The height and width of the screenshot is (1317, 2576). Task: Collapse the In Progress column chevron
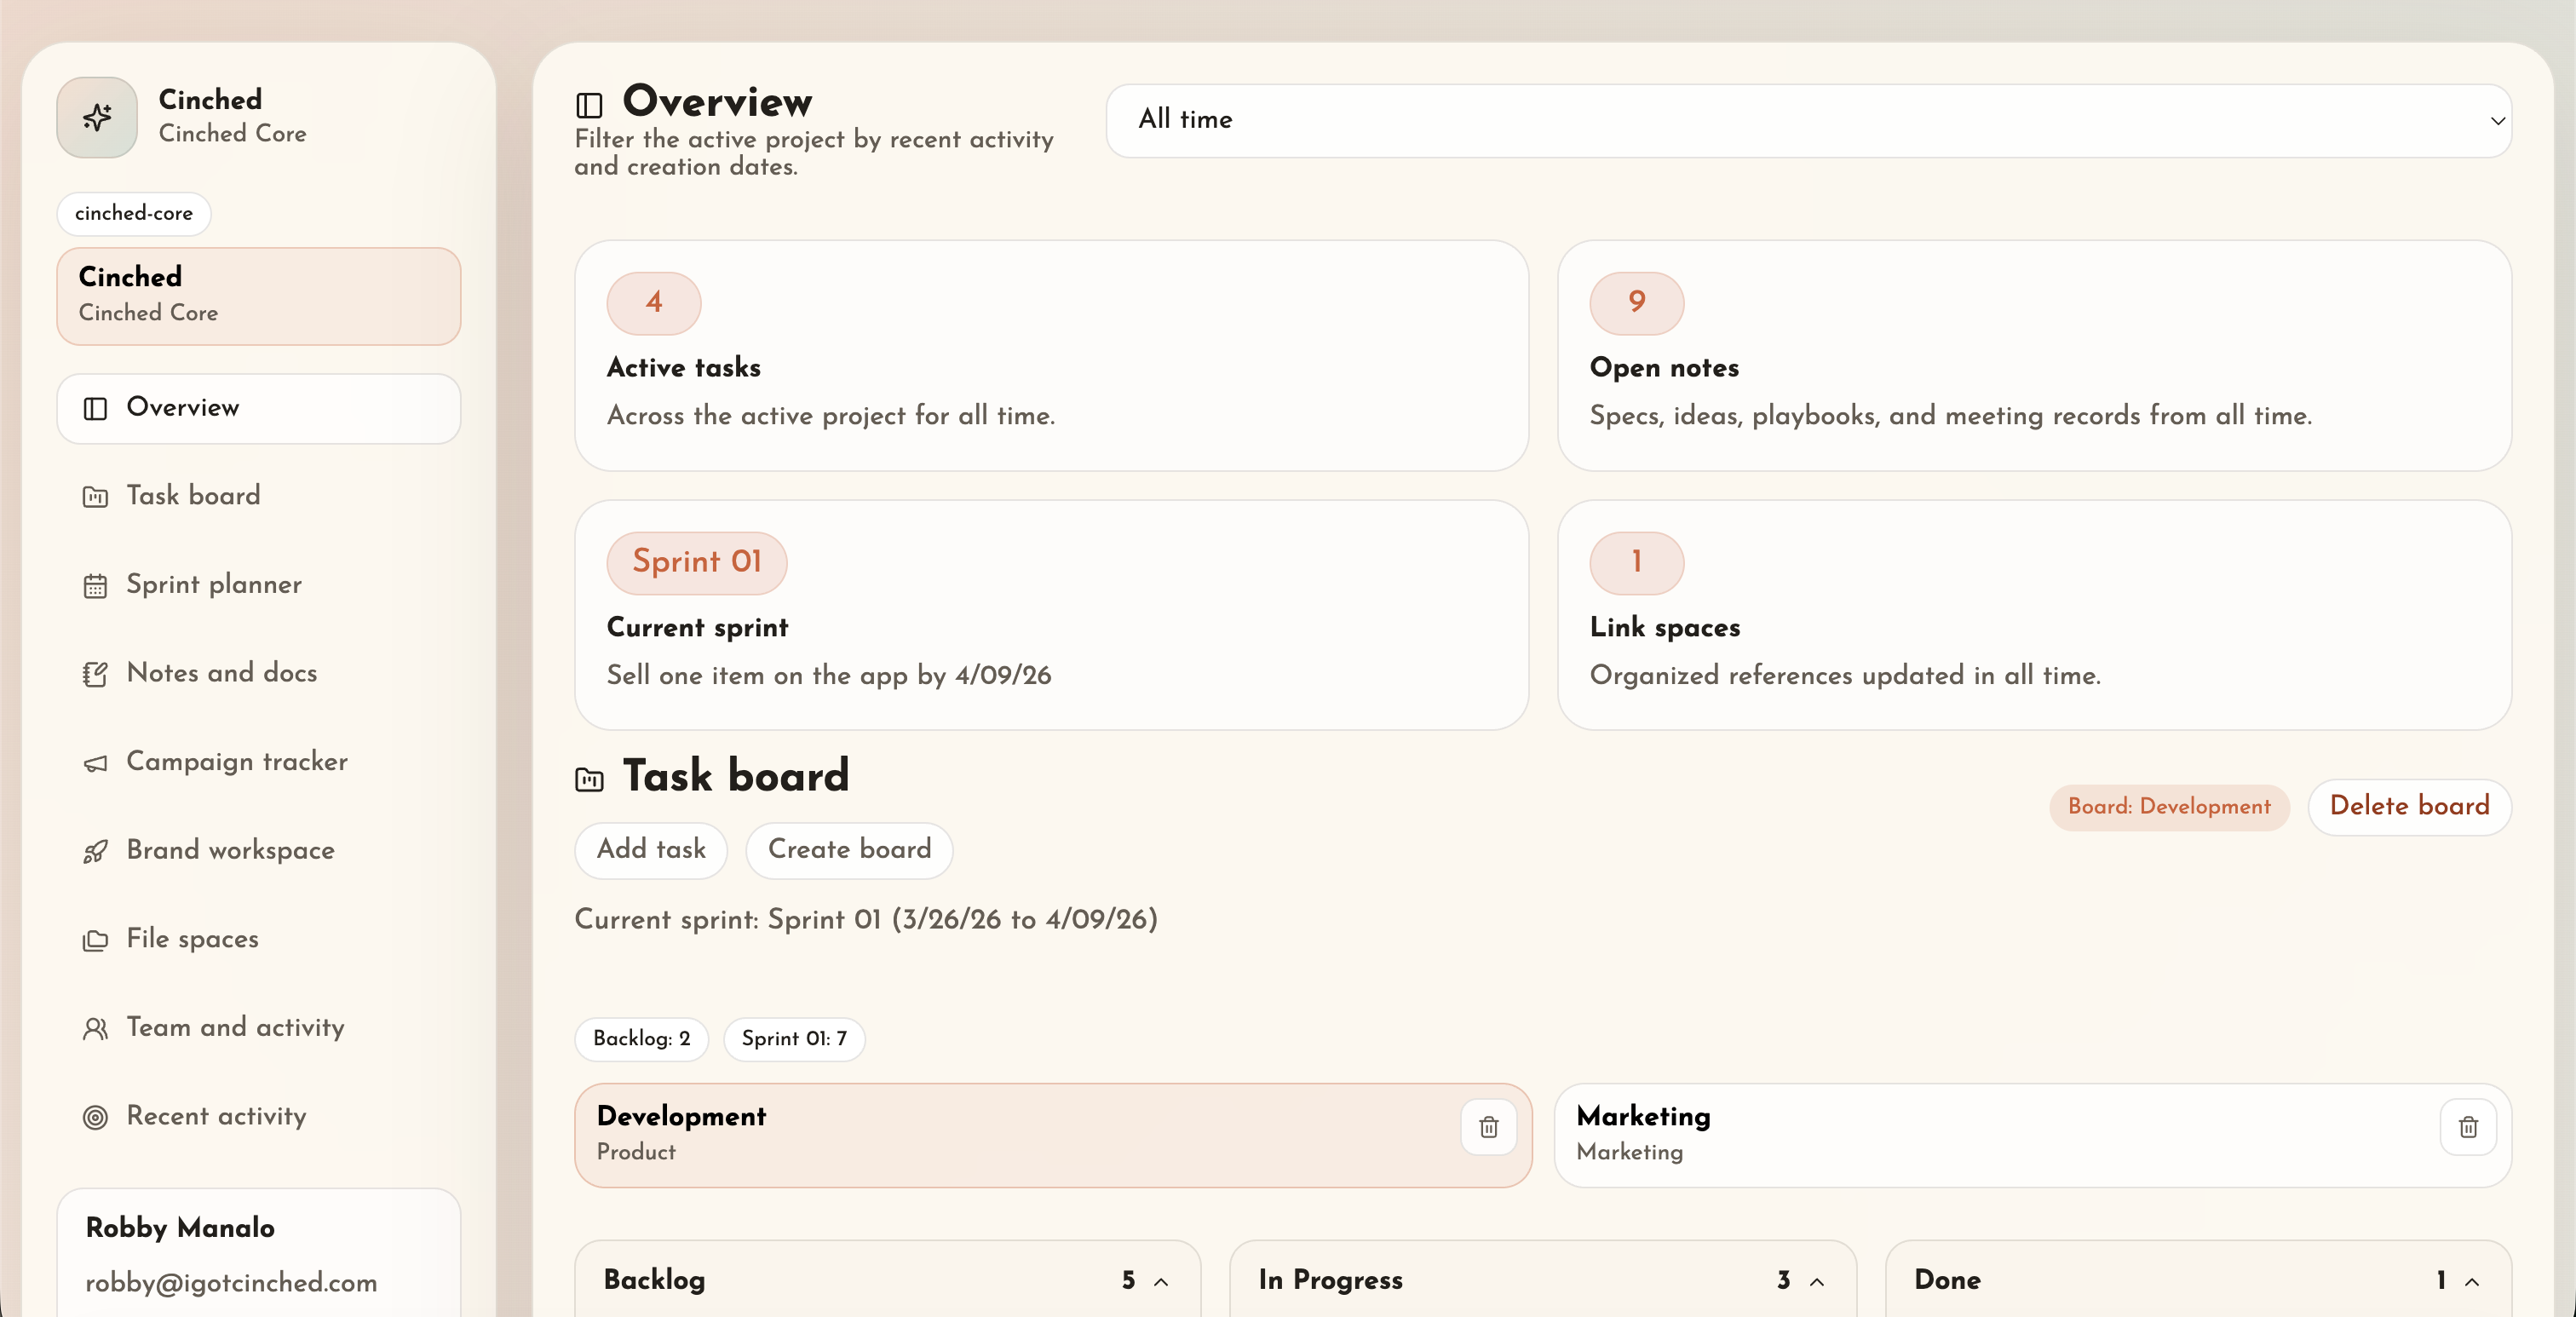pyautogui.click(x=1817, y=1281)
